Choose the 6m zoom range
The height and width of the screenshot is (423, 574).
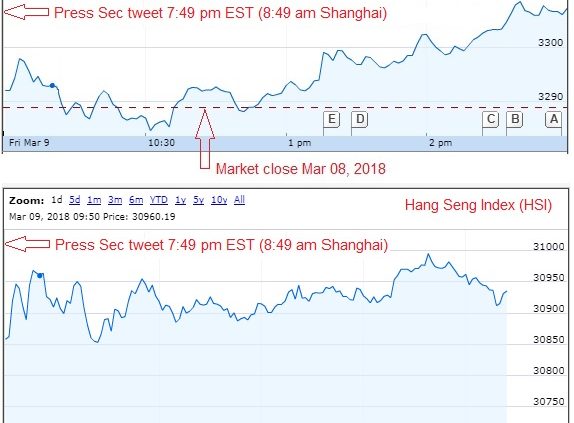click(x=136, y=200)
